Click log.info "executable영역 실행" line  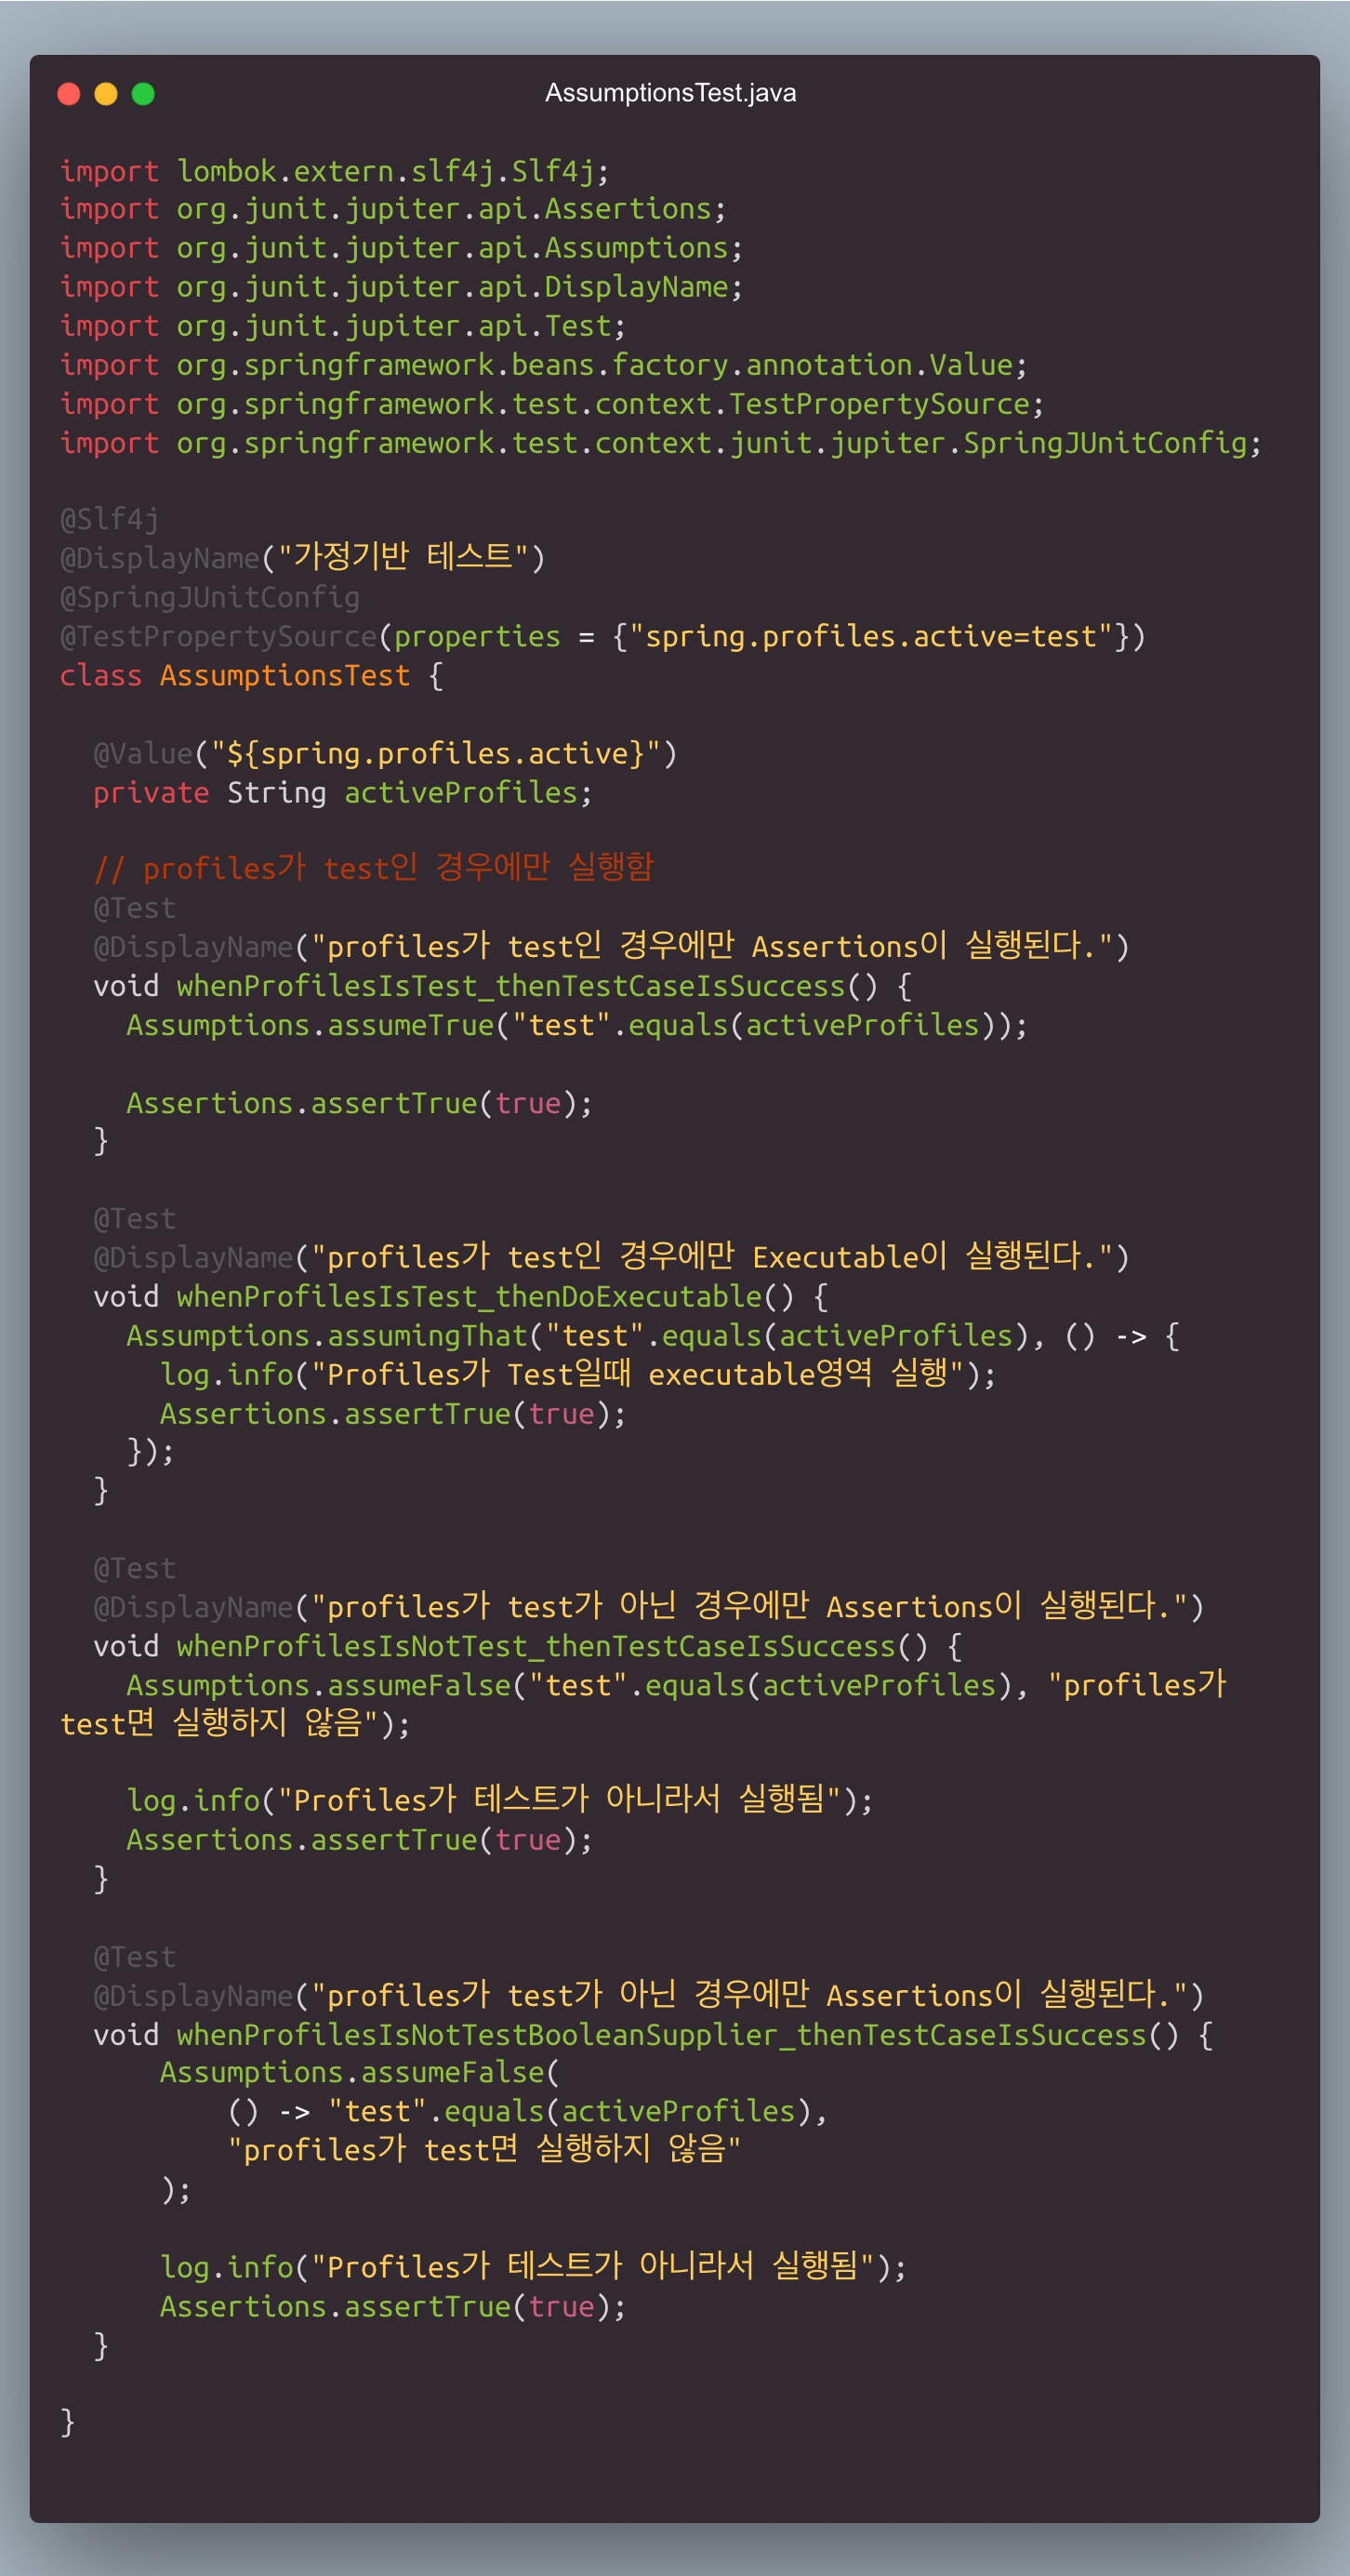click(578, 1374)
